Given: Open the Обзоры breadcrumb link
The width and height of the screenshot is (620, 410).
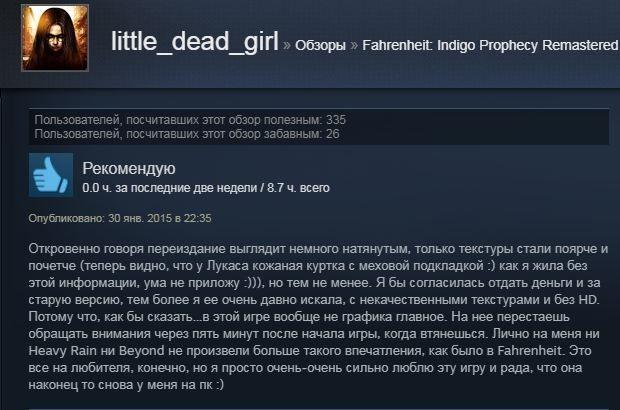Looking at the screenshot, I should pos(320,45).
